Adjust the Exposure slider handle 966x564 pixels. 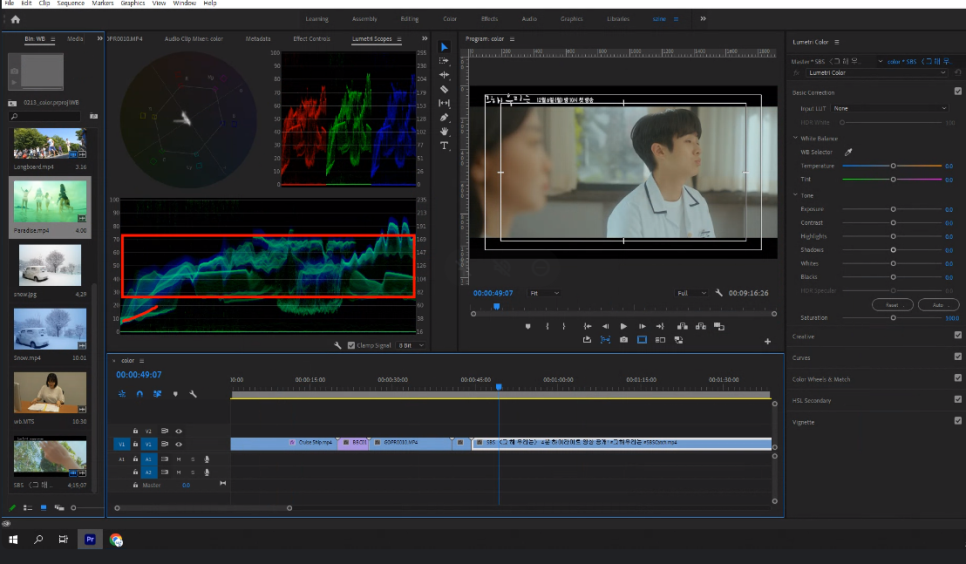click(893, 209)
